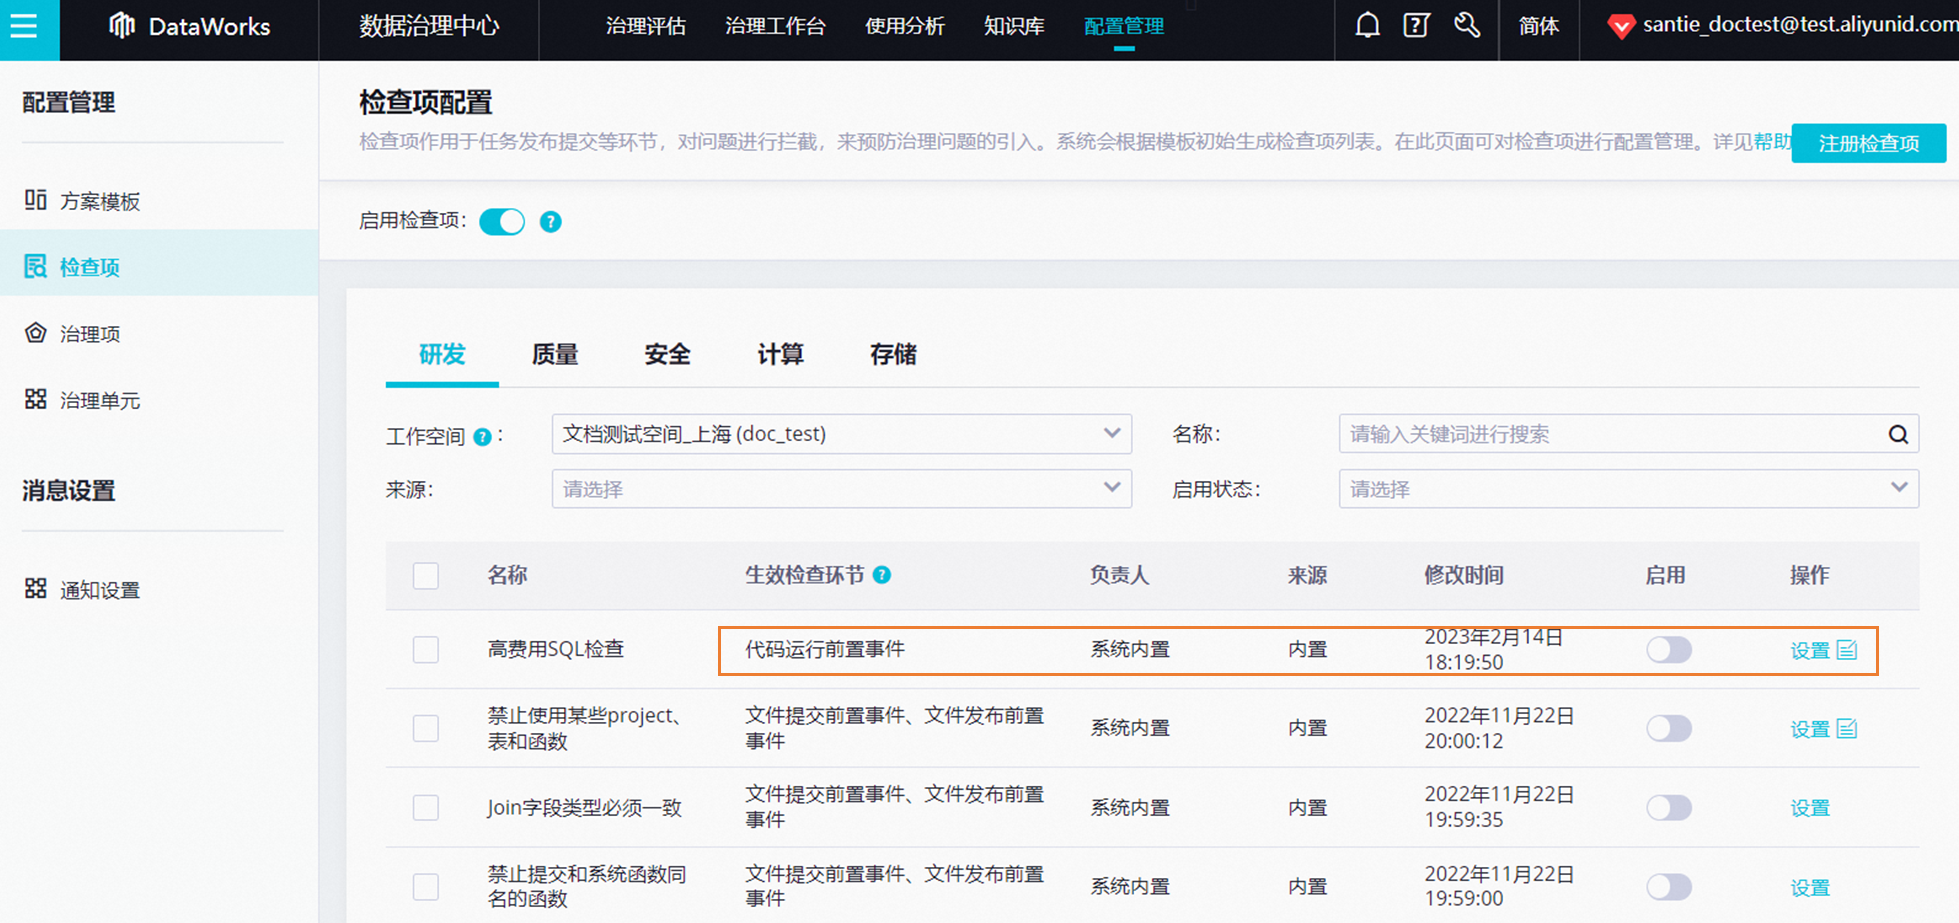Check the select-all header checkbox
The width and height of the screenshot is (1959, 923).
pos(426,576)
